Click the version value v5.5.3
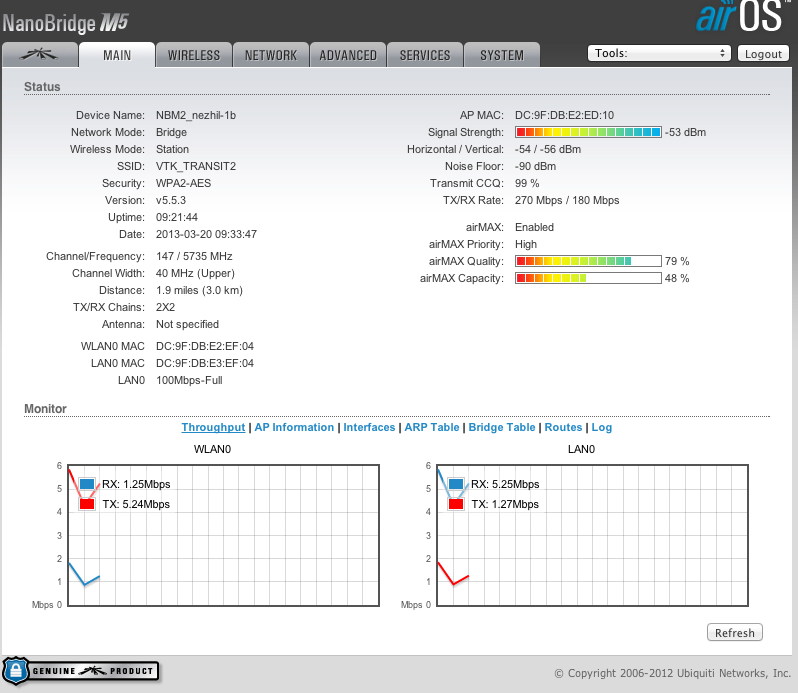The image size is (798, 693). coord(171,200)
